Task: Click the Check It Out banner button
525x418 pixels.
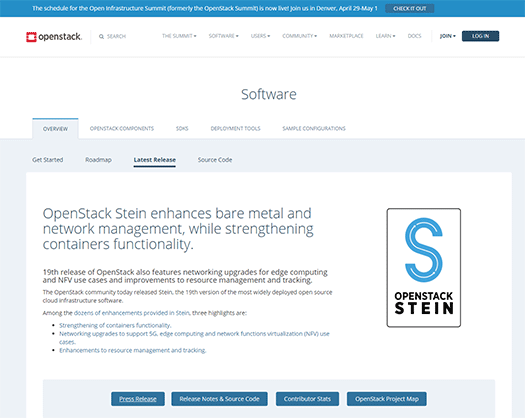Action: click(x=409, y=8)
